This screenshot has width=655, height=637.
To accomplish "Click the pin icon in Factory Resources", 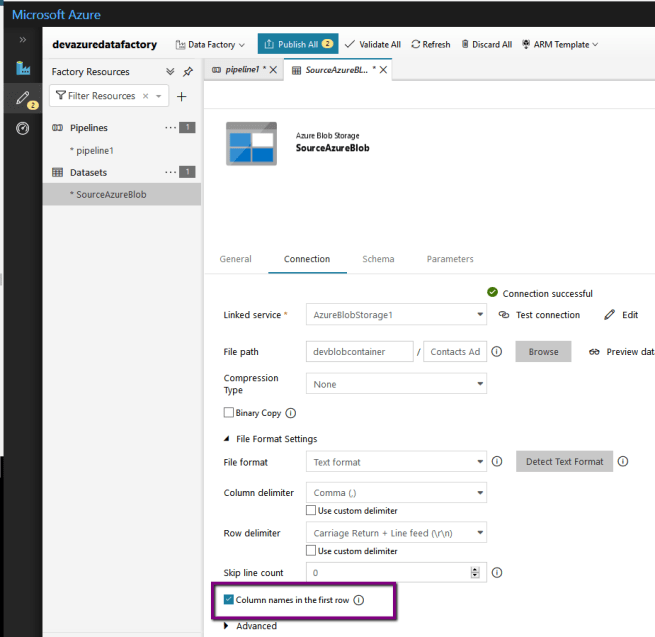I will click(187, 72).
